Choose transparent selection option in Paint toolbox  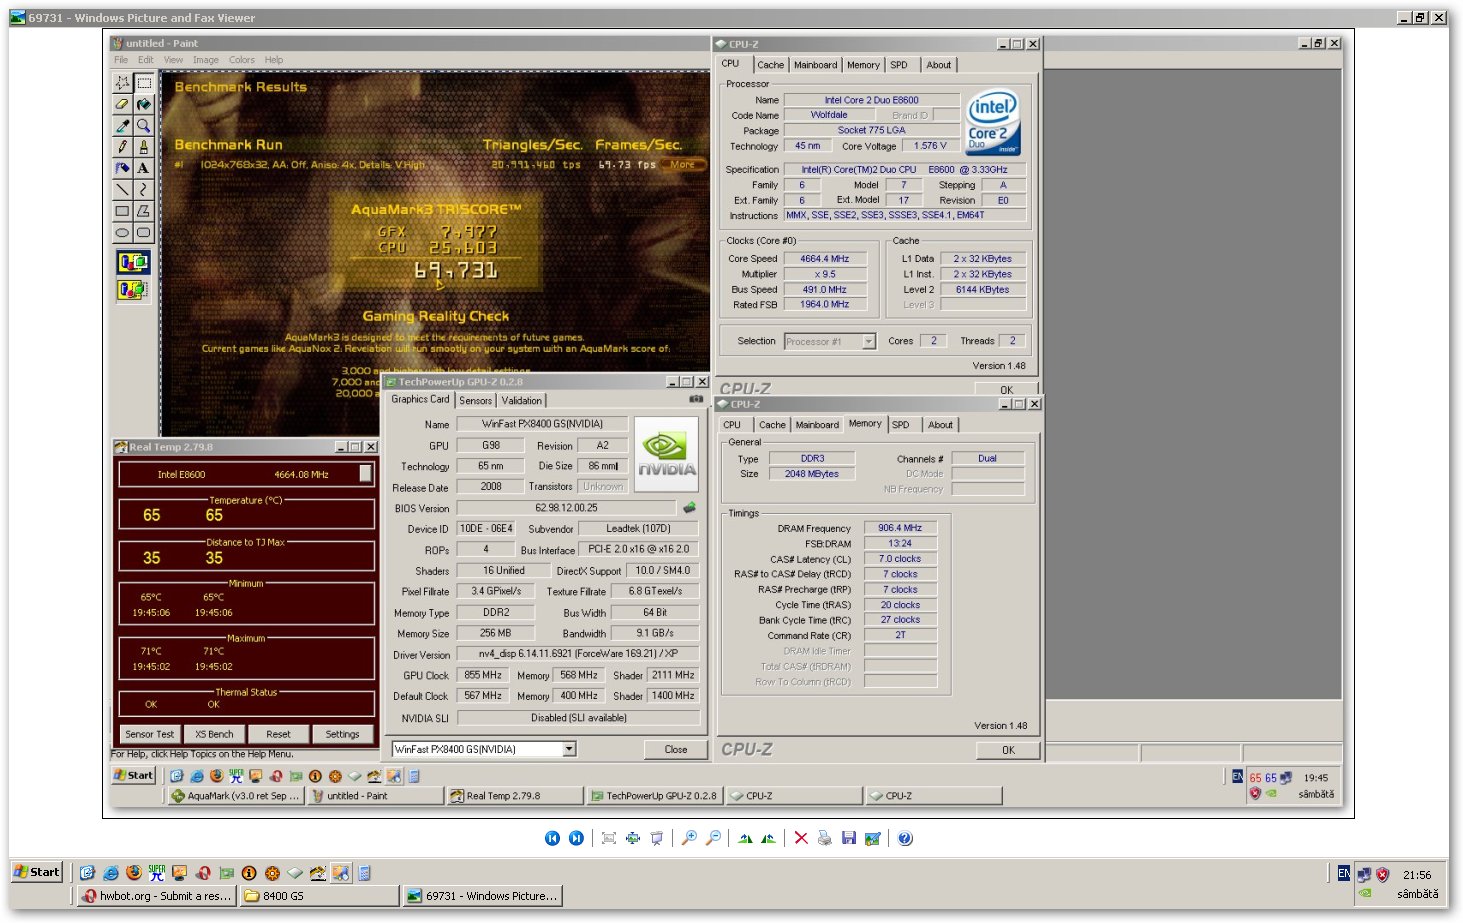[x=133, y=290]
